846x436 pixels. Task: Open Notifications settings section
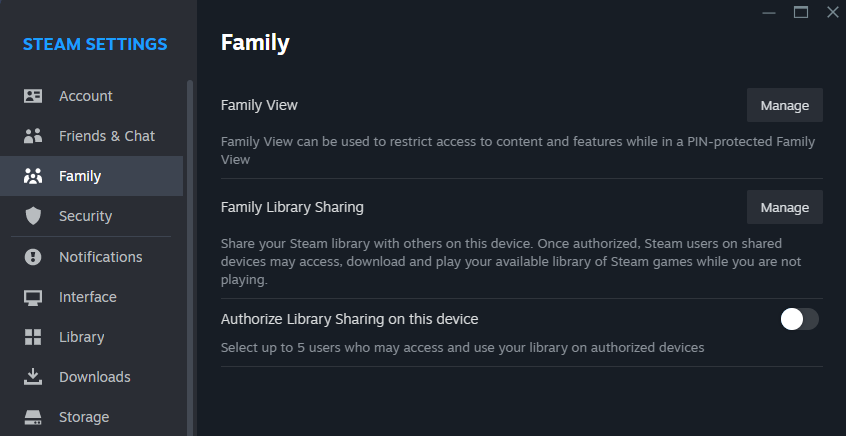point(100,257)
